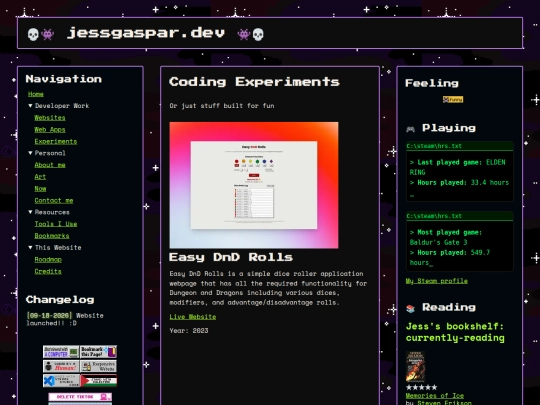Click the 'A Computer' badge
Viewport: 540px width, 405px height.
(x=61, y=352)
